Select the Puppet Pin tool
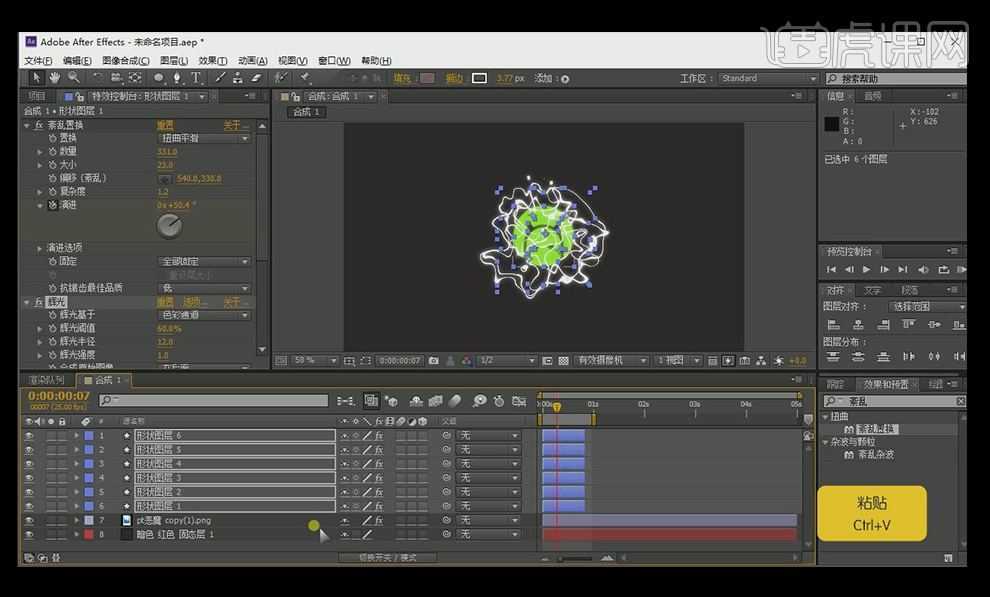This screenshot has width=990, height=597. point(305,78)
